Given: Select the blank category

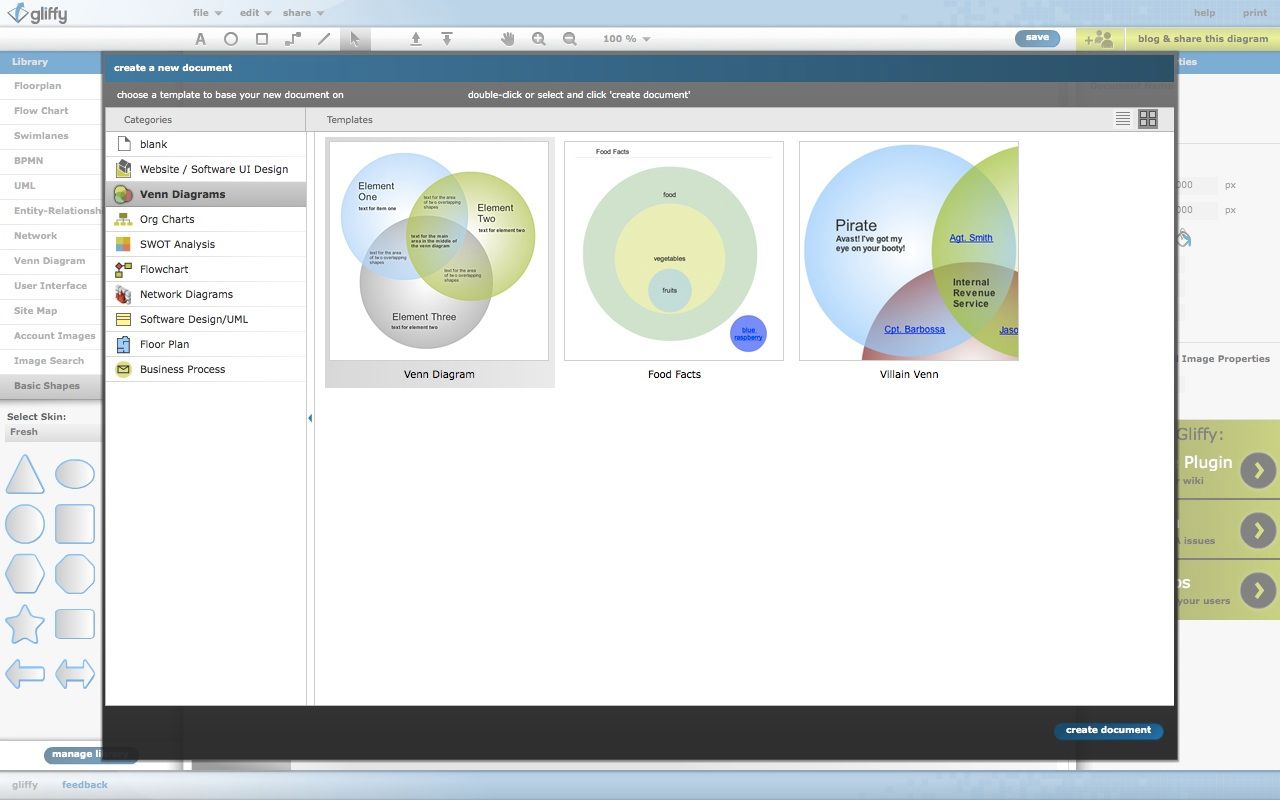Looking at the screenshot, I should coord(206,144).
